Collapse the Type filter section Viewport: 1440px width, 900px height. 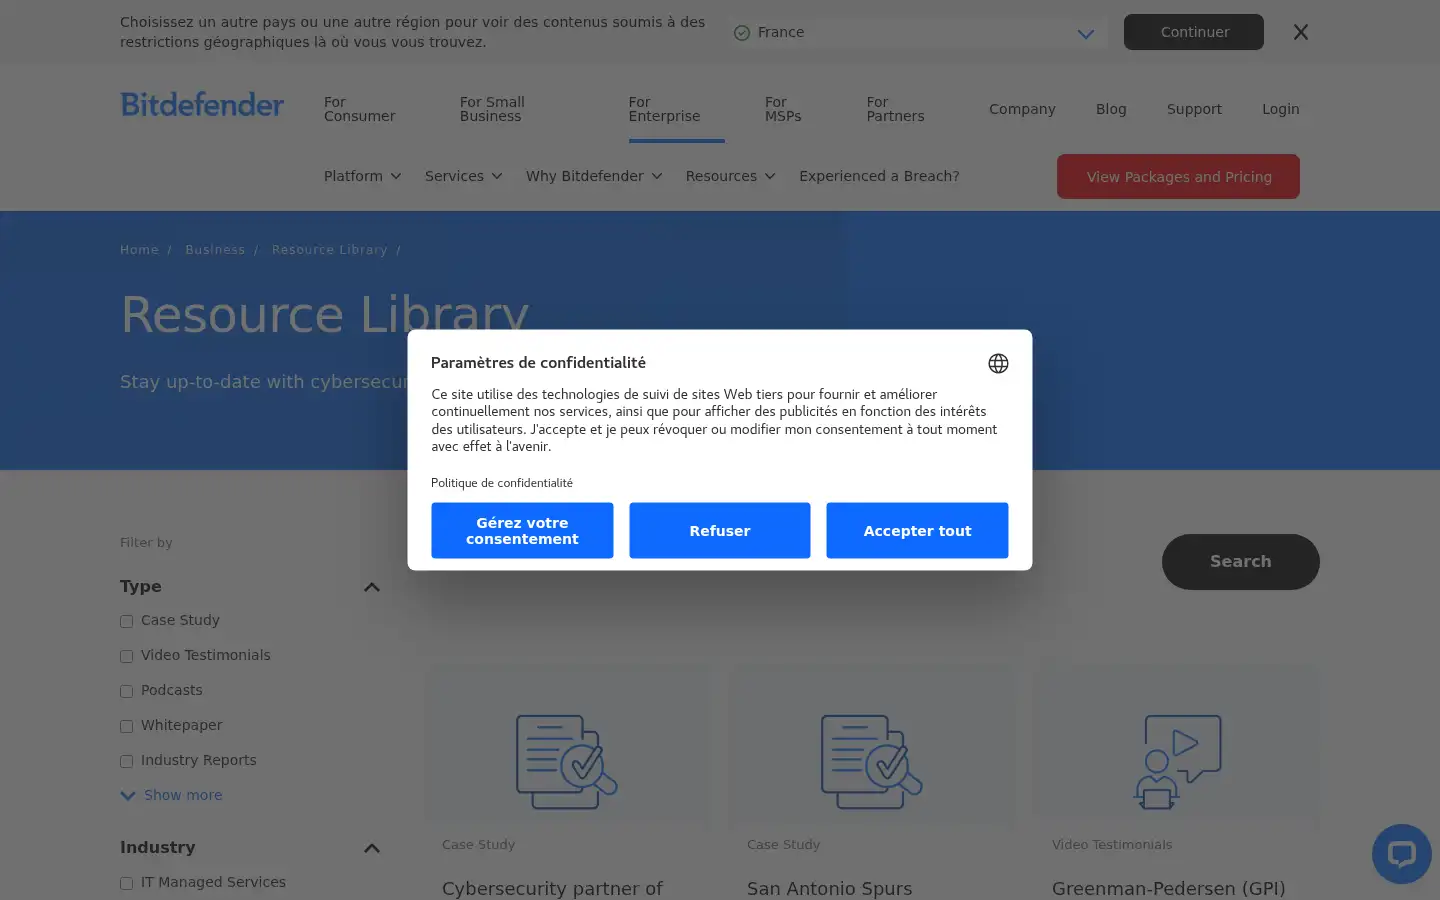pyautogui.click(x=372, y=587)
